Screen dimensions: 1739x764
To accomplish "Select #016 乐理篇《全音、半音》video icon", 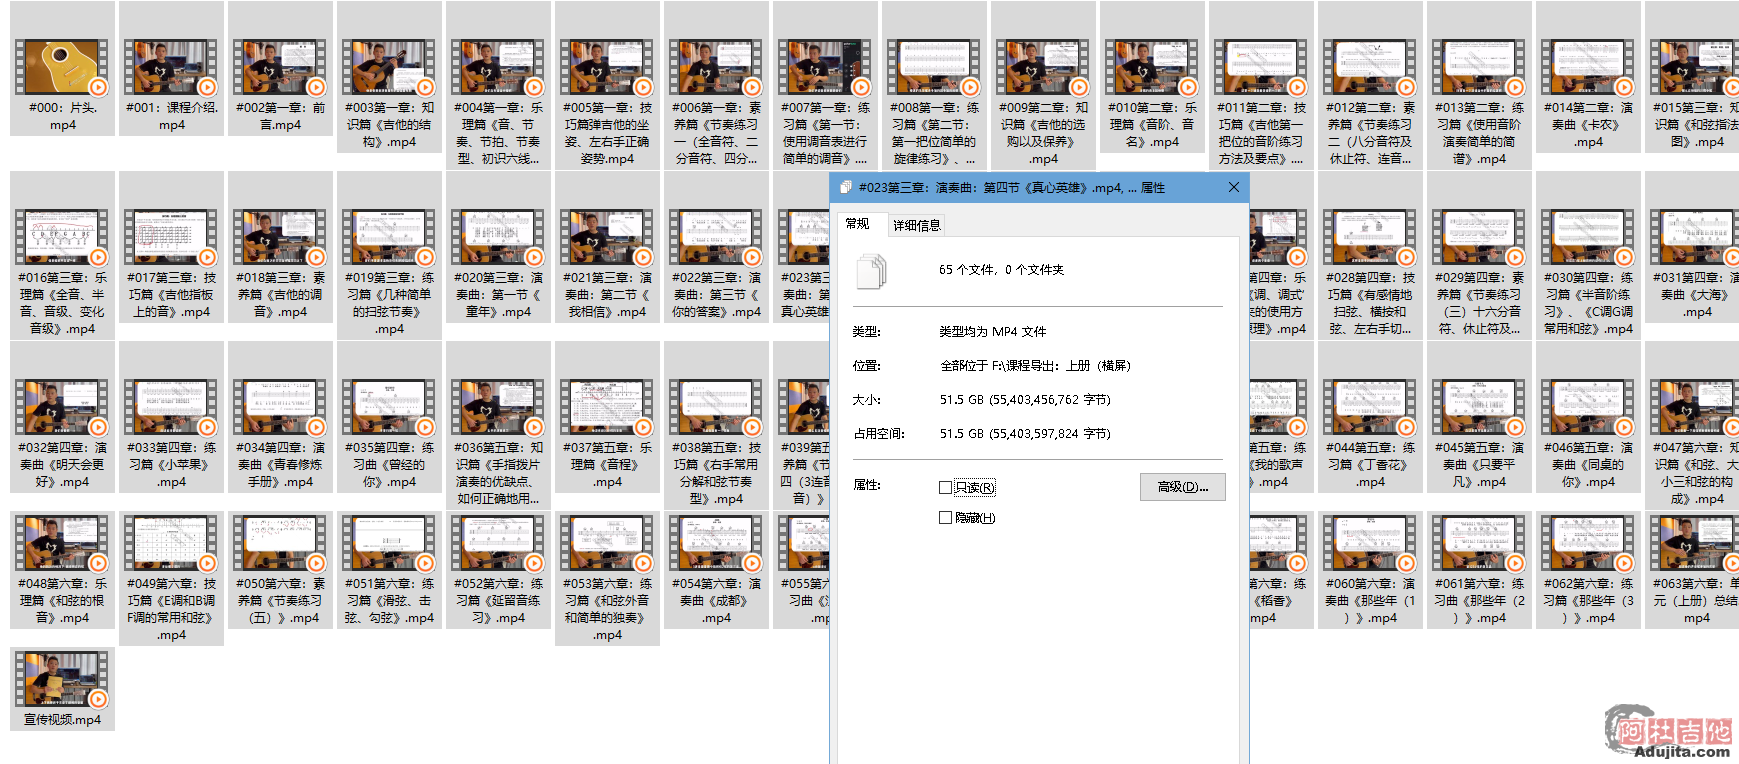I will click(x=62, y=237).
